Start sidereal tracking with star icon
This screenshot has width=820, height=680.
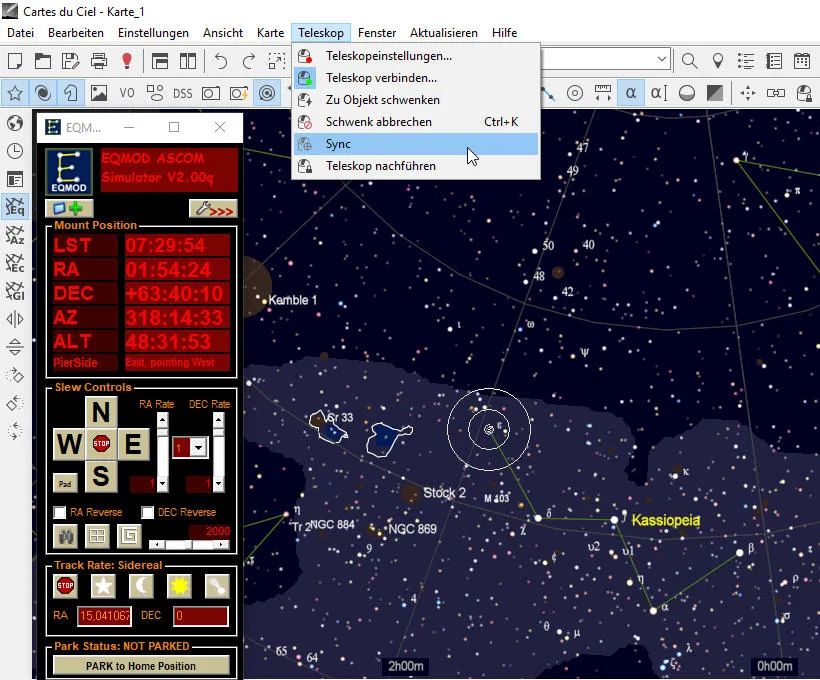(x=104, y=586)
